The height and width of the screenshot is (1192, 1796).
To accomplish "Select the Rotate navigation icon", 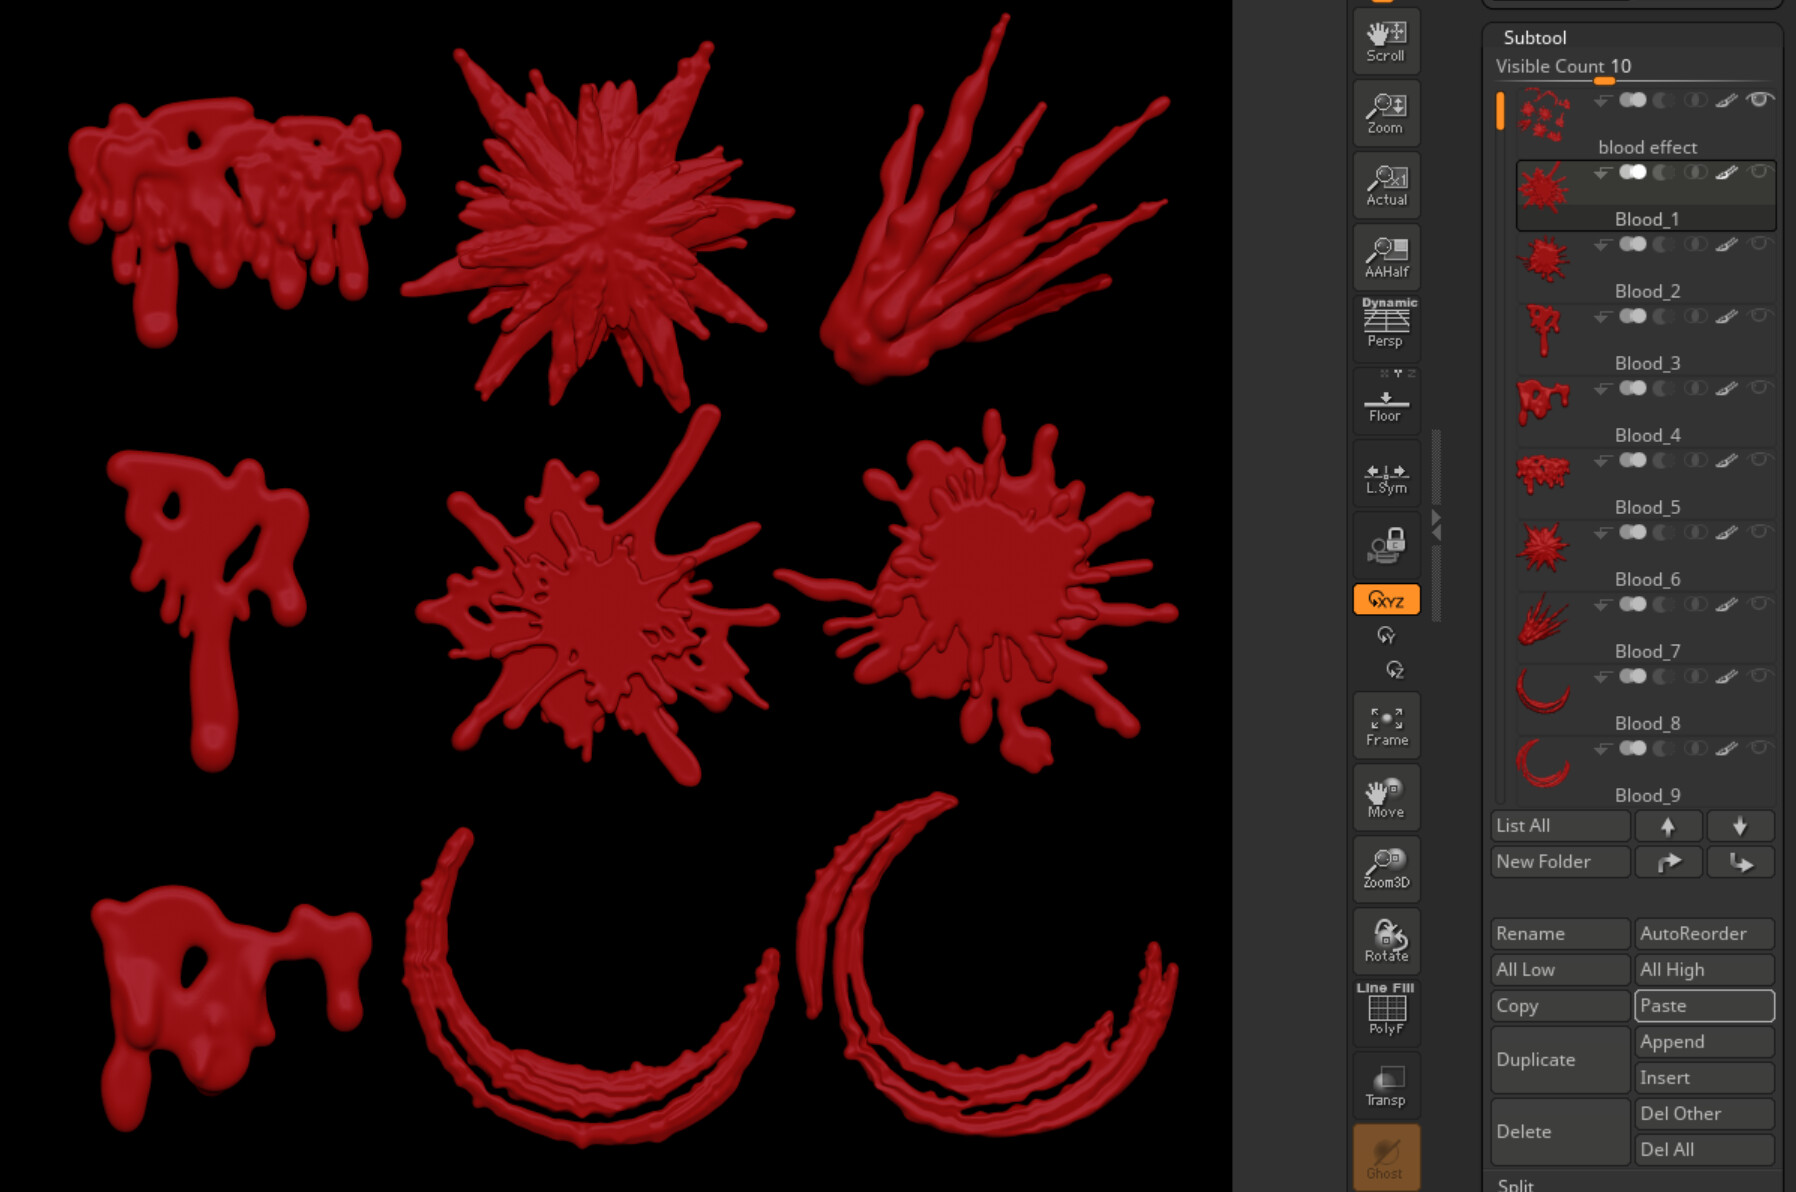I will tap(1385, 939).
